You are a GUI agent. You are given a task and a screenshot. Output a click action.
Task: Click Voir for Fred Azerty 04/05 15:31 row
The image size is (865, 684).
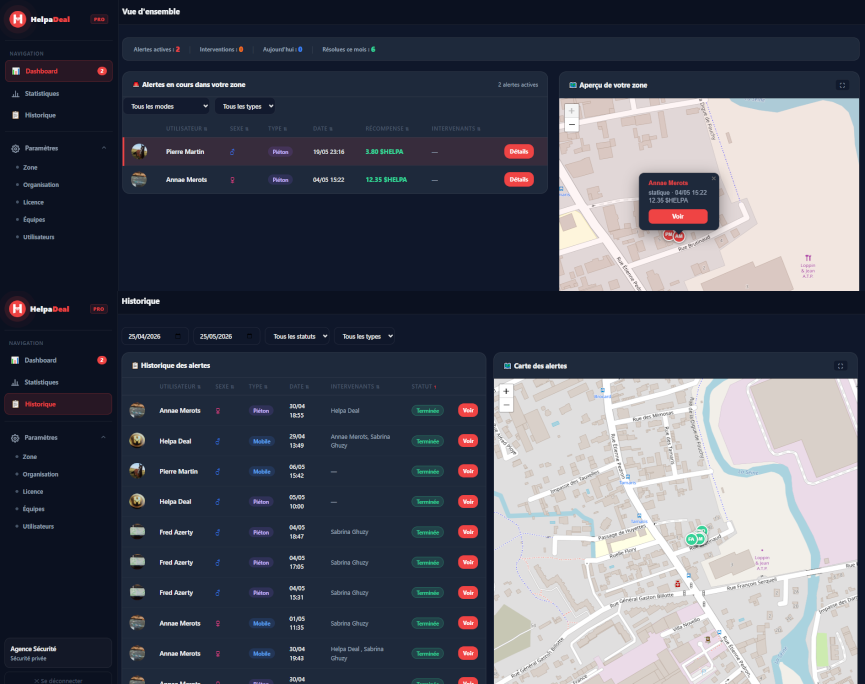[x=468, y=592]
